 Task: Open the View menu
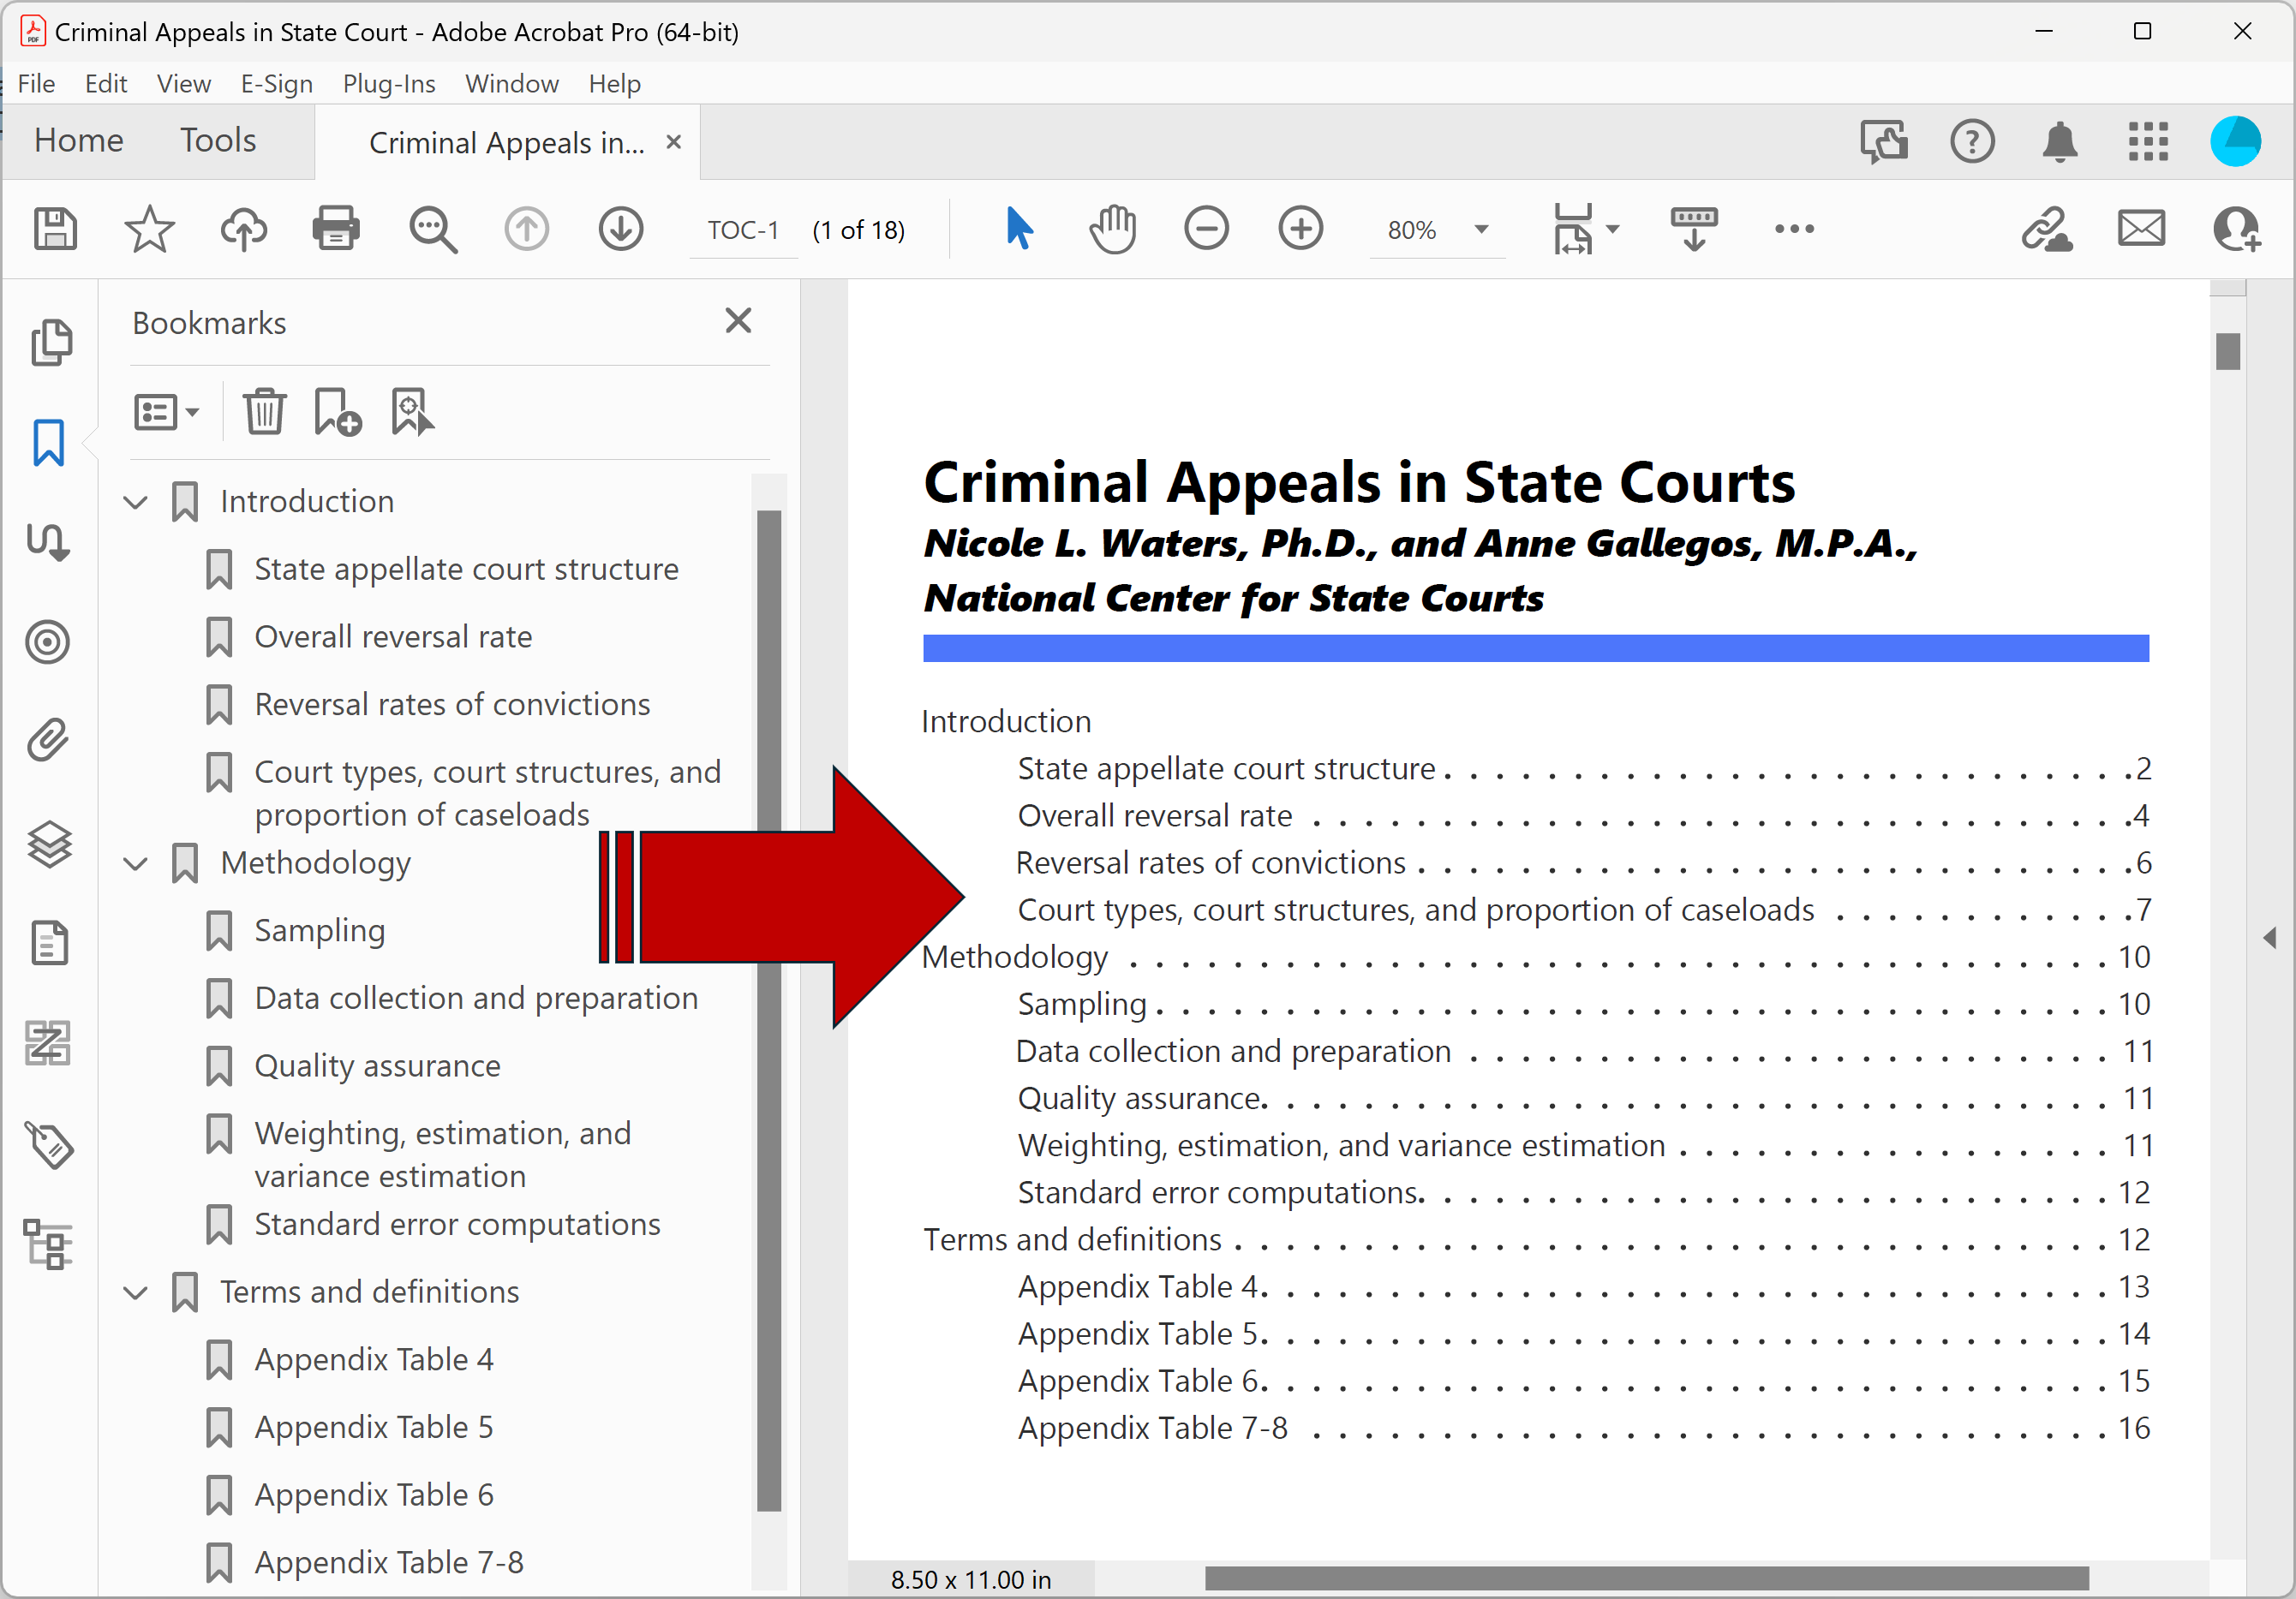click(x=182, y=82)
